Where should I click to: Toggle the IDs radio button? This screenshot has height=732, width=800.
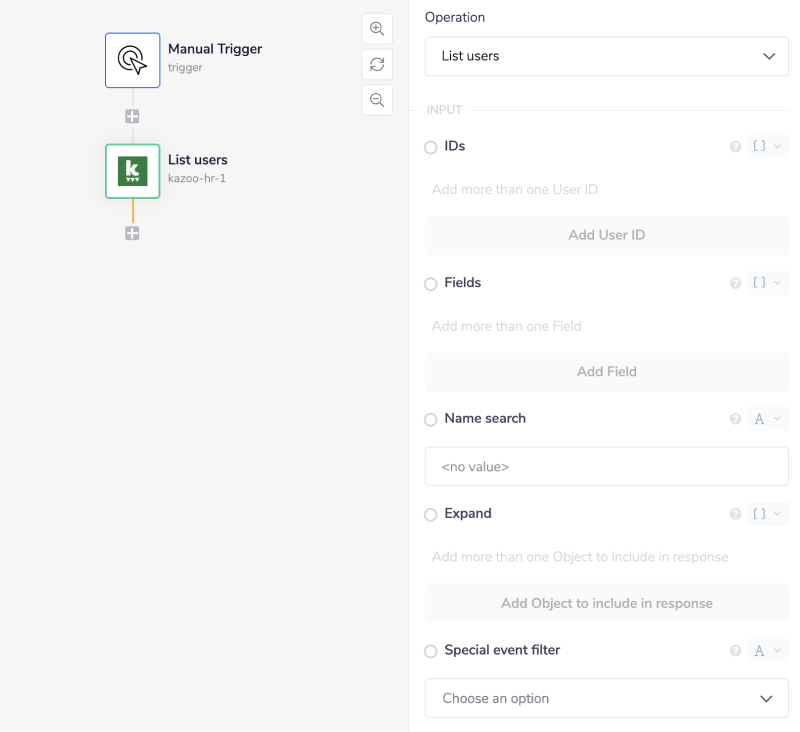431,148
